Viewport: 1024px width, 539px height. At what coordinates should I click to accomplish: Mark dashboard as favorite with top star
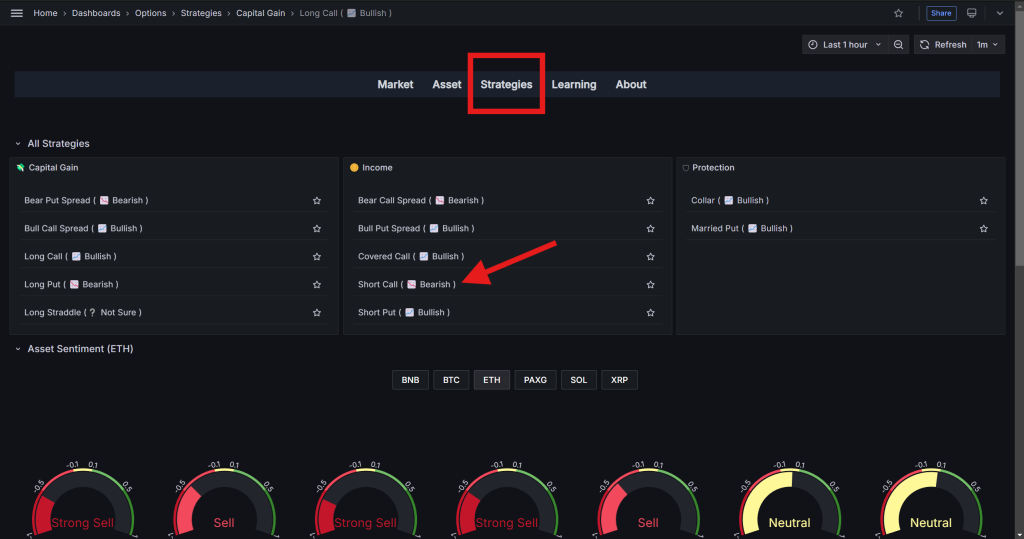pyautogui.click(x=898, y=13)
